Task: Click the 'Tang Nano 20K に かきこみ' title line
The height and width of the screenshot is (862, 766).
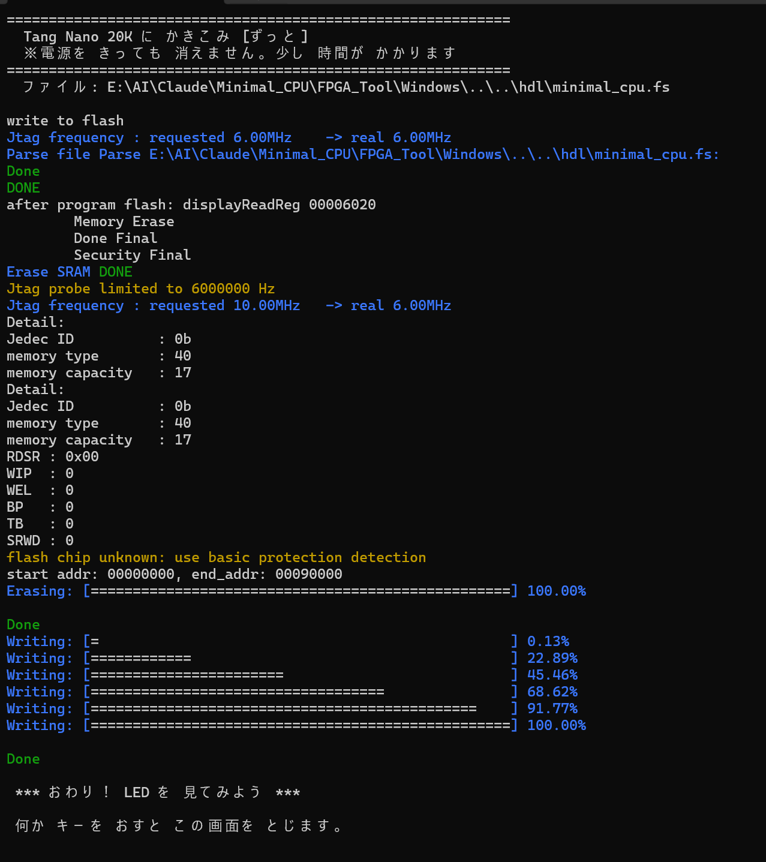Action: pyautogui.click(x=166, y=37)
